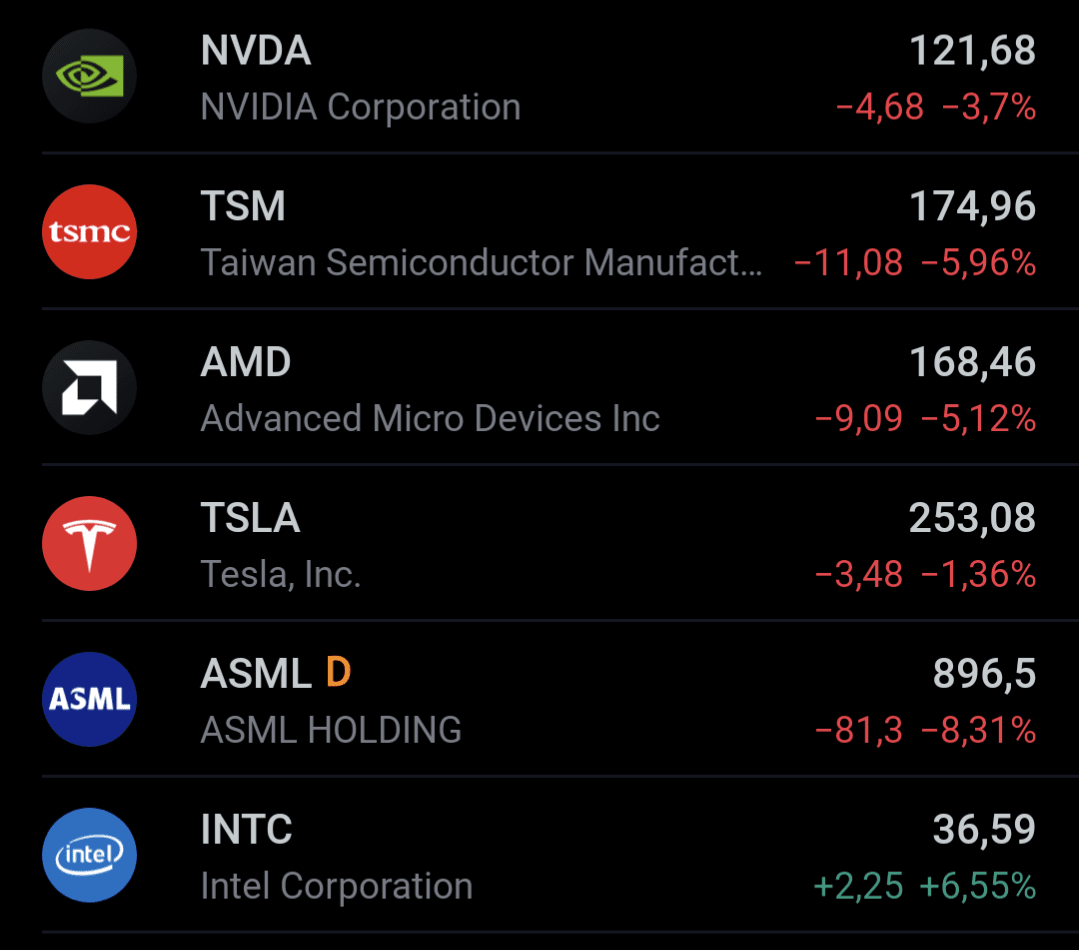Open the NVDA ticker symbol
The width and height of the screenshot is (1079, 950).
pyautogui.click(x=256, y=51)
